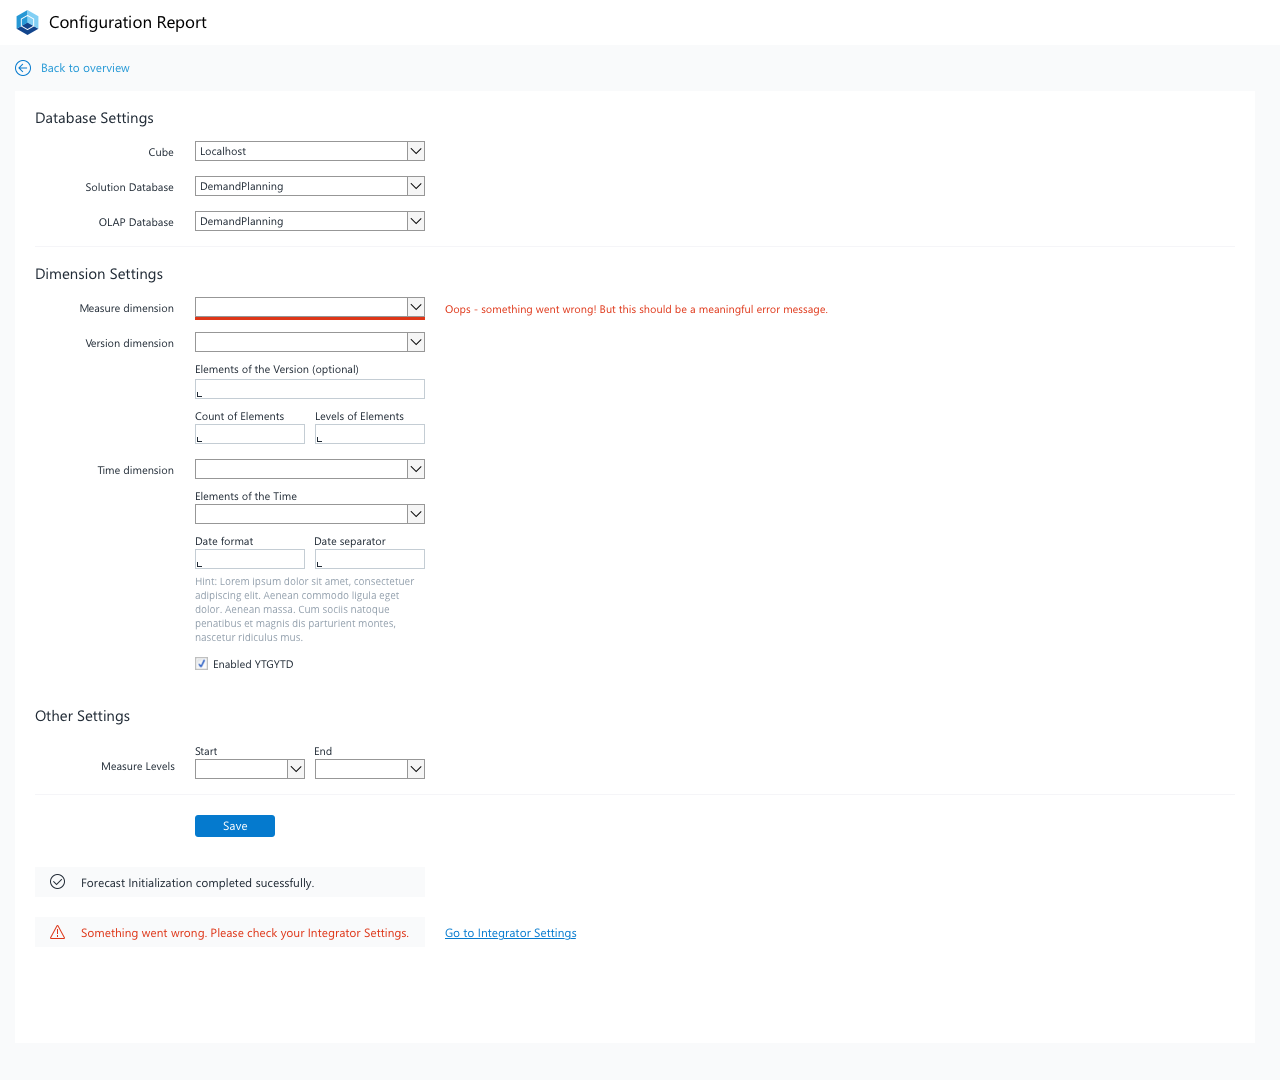The height and width of the screenshot is (1080, 1280).
Task: Toggle the Enabled YTGYTD checkbox
Action: click(x=202, y=664)
